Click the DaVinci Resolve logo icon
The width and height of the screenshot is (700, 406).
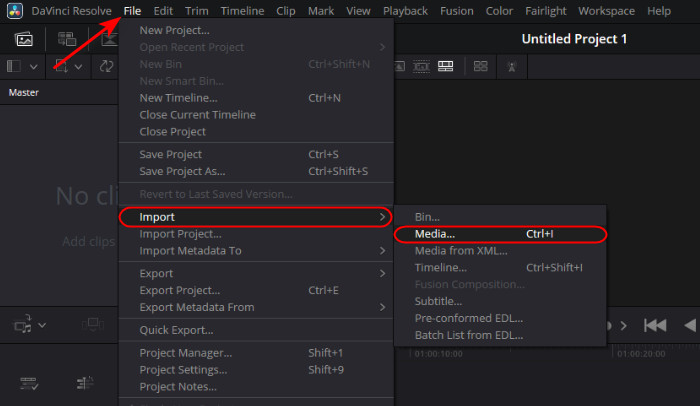(x=14, y=11)
